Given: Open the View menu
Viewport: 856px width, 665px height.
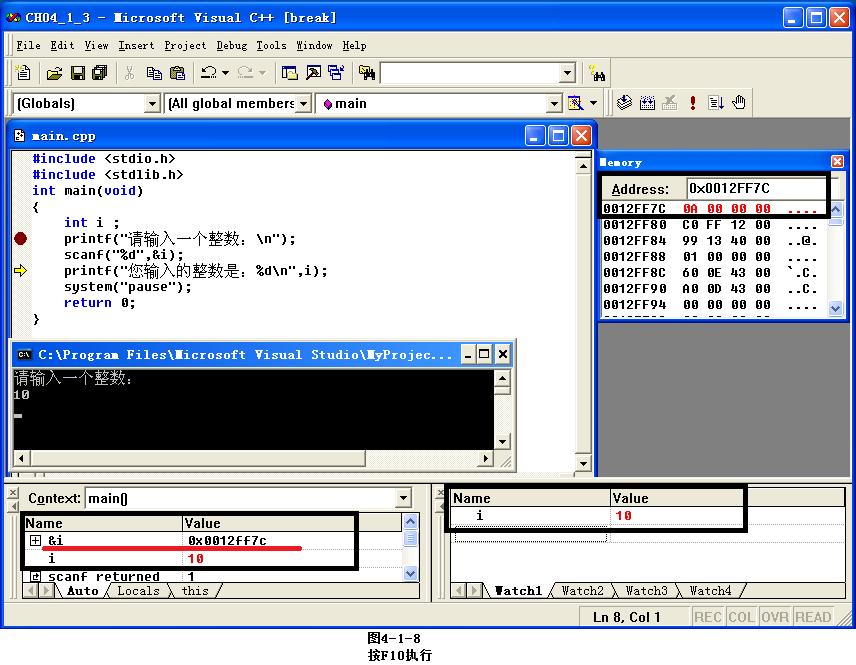Looking at the screenshot, I should click(96, 45).
